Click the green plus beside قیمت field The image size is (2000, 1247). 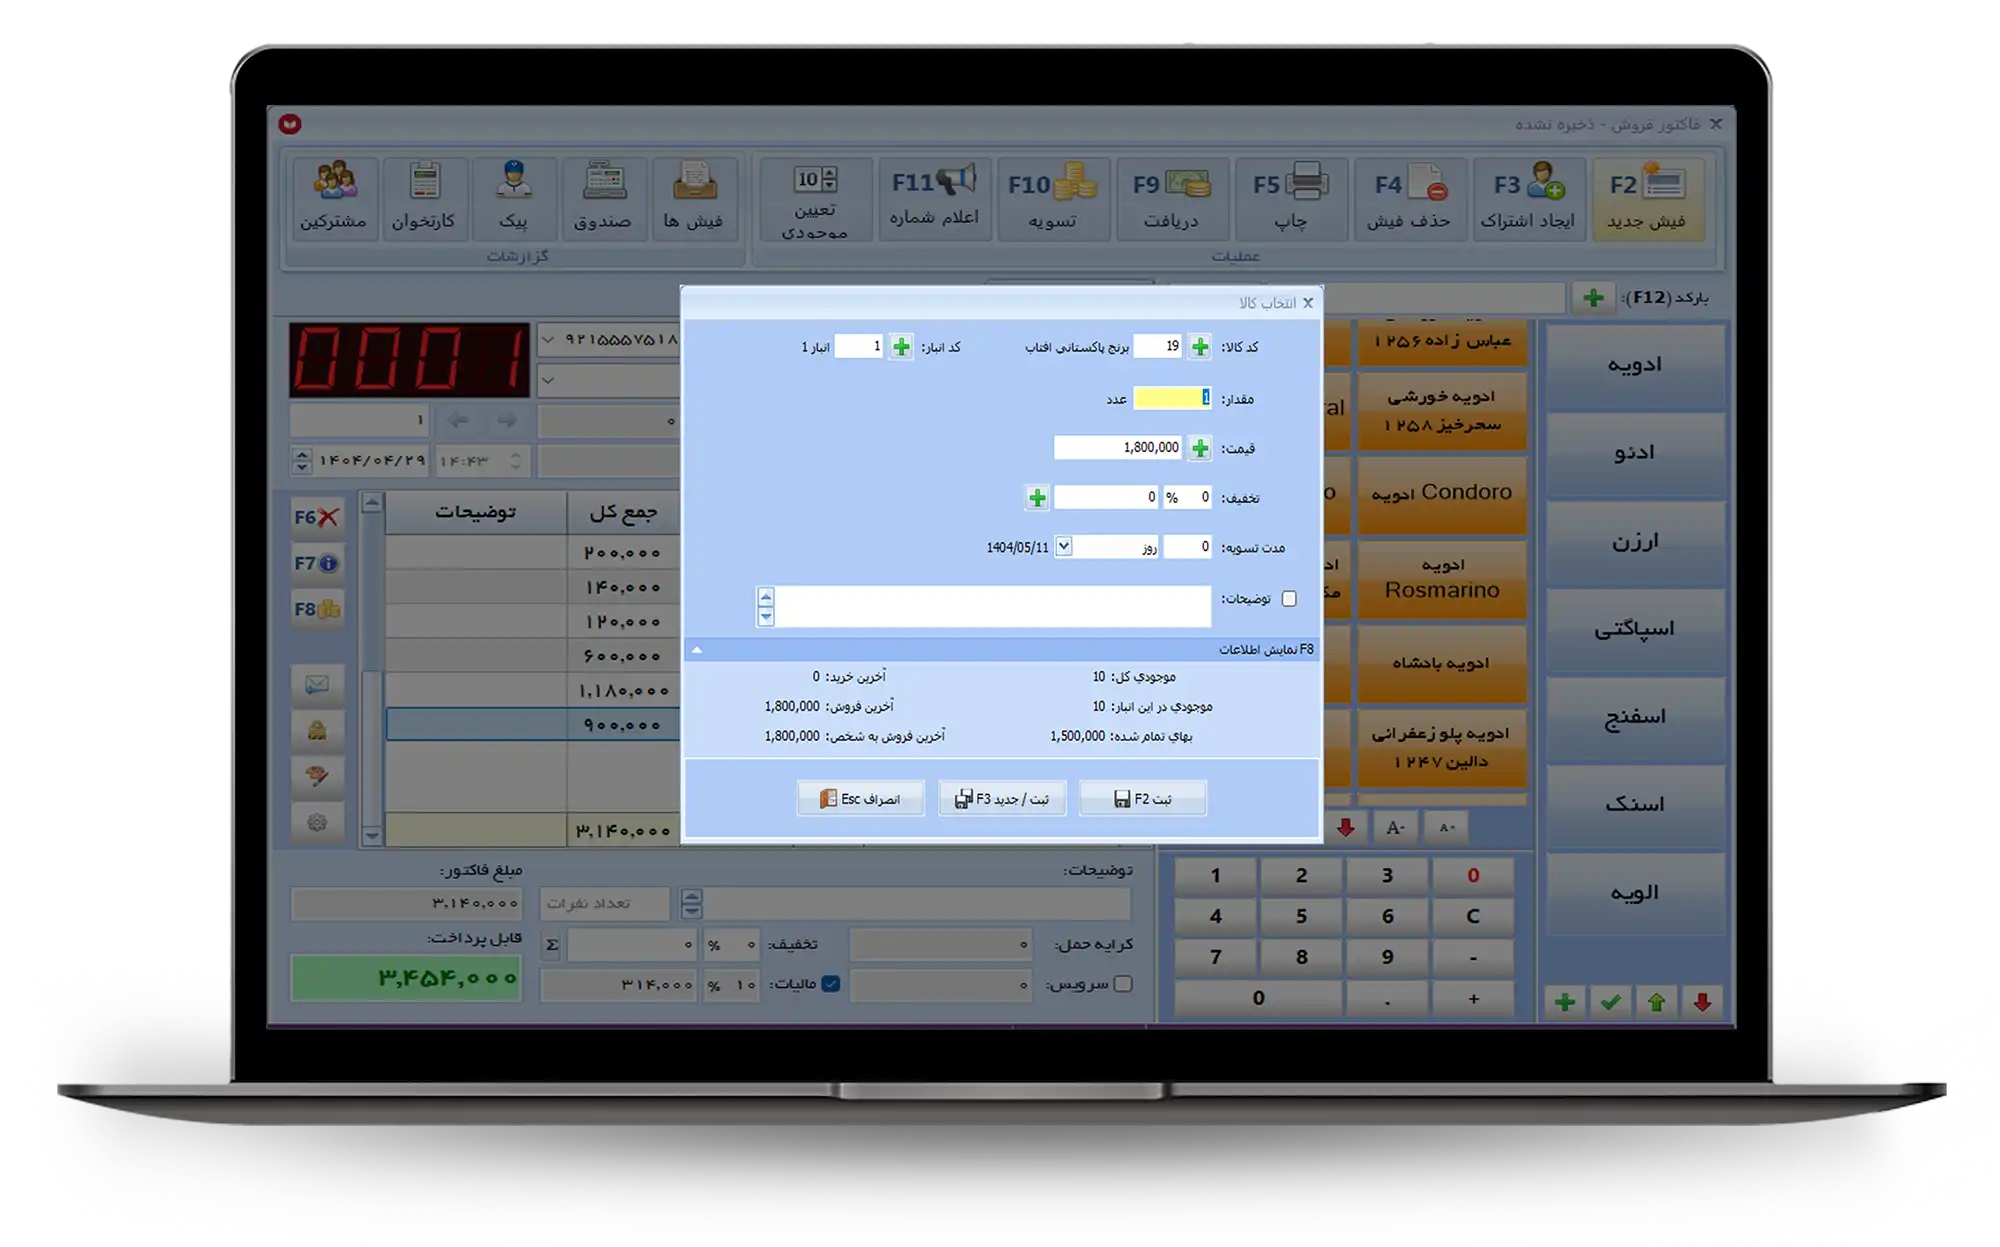pyautogui.click(x=1200, y=447)
